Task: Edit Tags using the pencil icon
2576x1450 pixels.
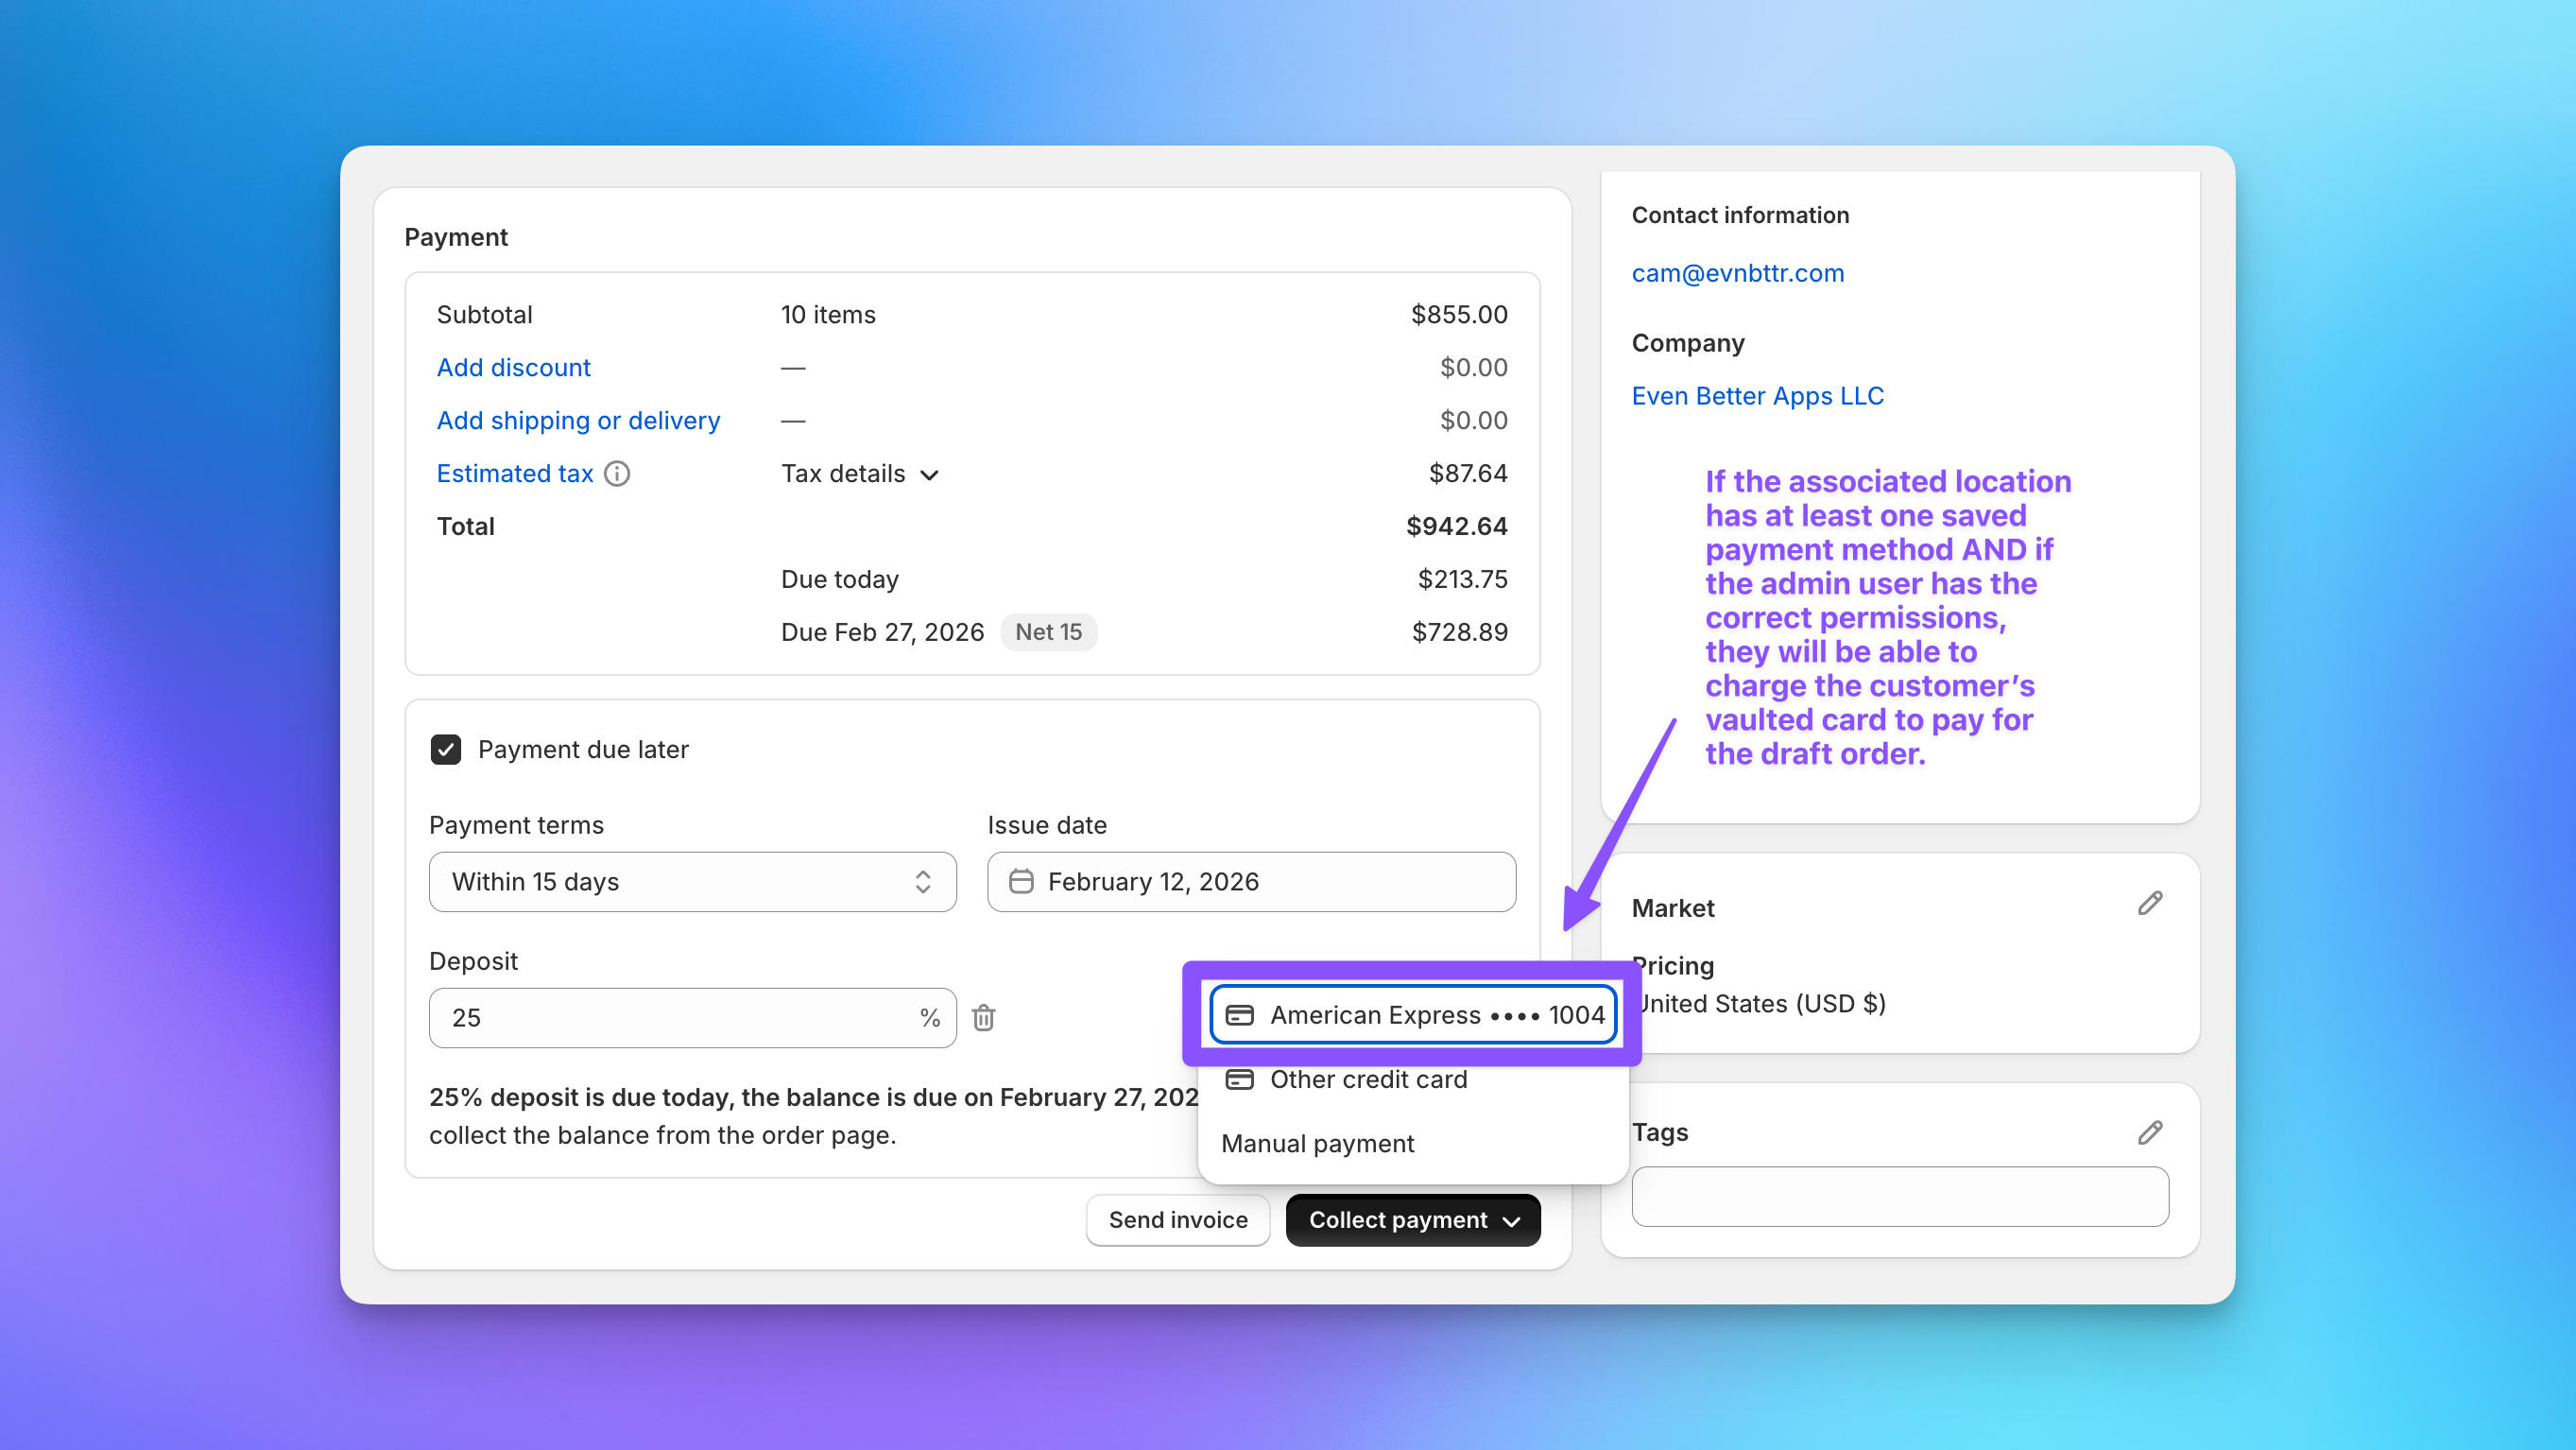Action: (2151, 1132)
